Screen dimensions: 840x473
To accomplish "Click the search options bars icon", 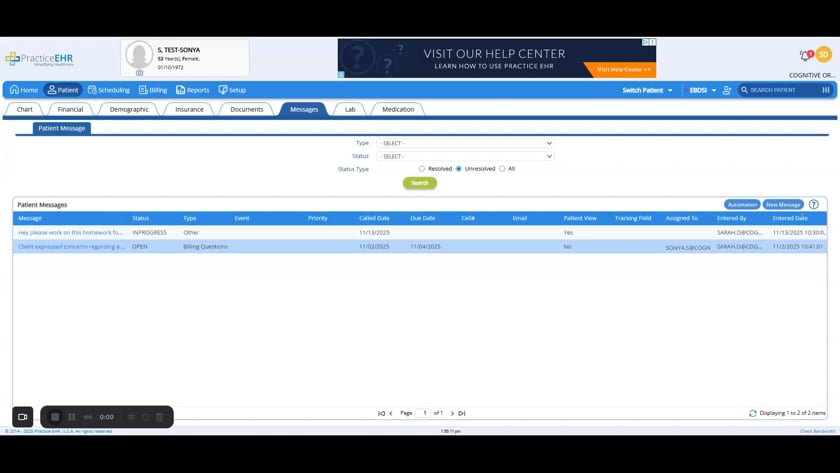I will point(826,90).
